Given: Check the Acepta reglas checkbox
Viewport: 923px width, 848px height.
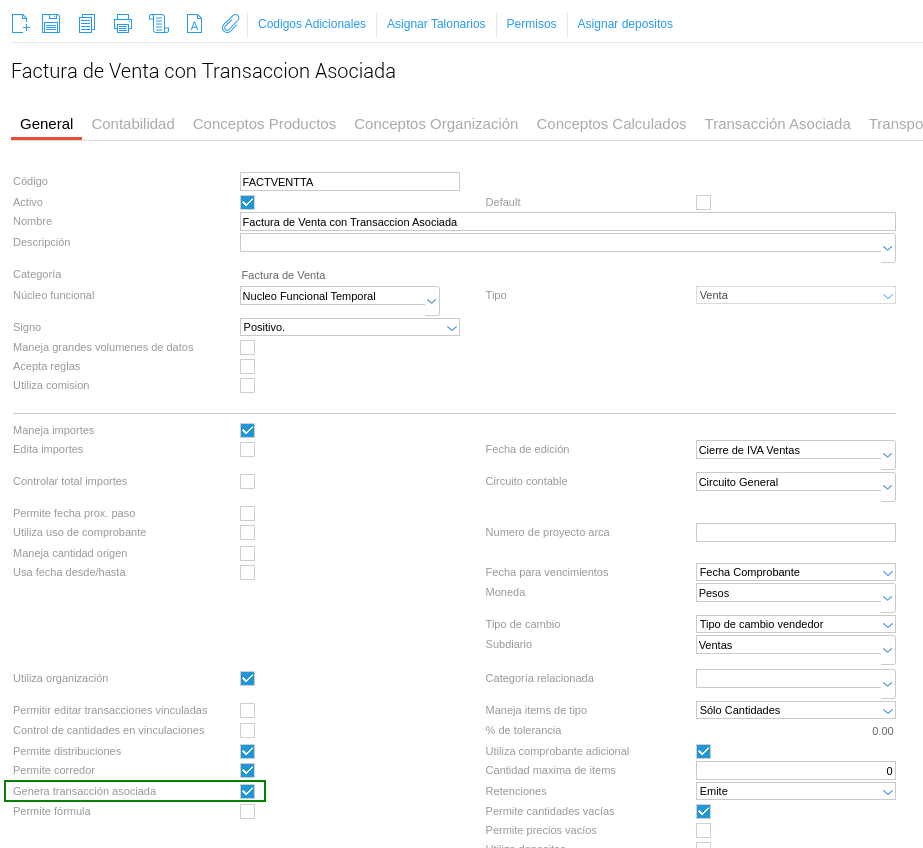Looking at the screenshot, I should (247, 366).
